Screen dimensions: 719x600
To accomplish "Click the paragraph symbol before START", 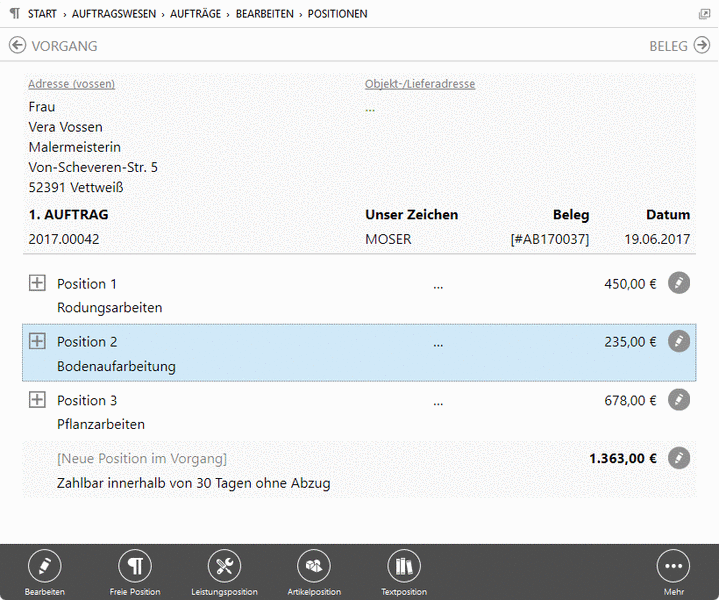I will (x=15, y=13).
